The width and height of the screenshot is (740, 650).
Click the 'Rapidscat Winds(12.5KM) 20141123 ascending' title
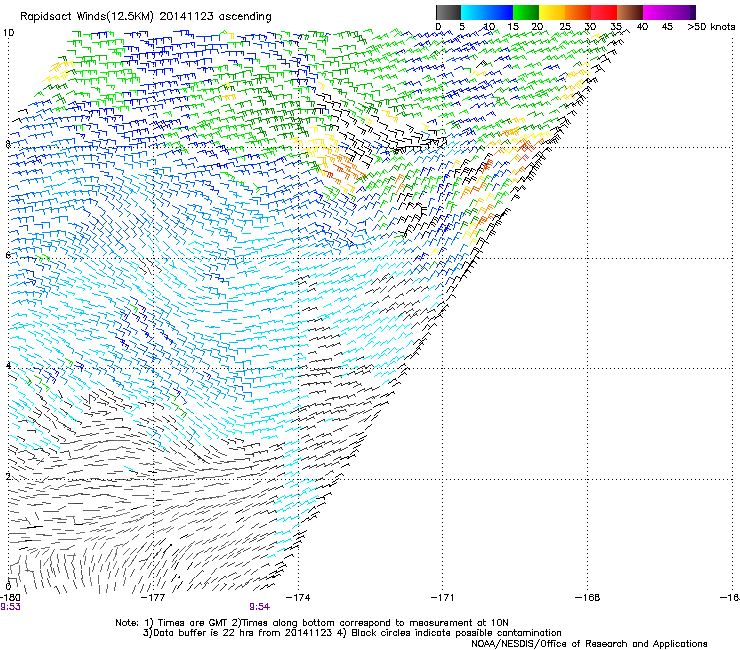pyautogui.click(x=146, y=16)
